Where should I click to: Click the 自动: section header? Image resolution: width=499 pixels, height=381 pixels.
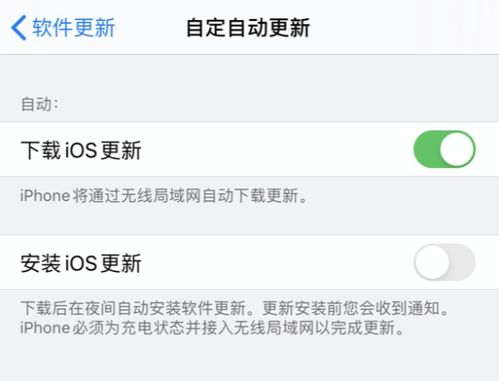tap(40, 104)
